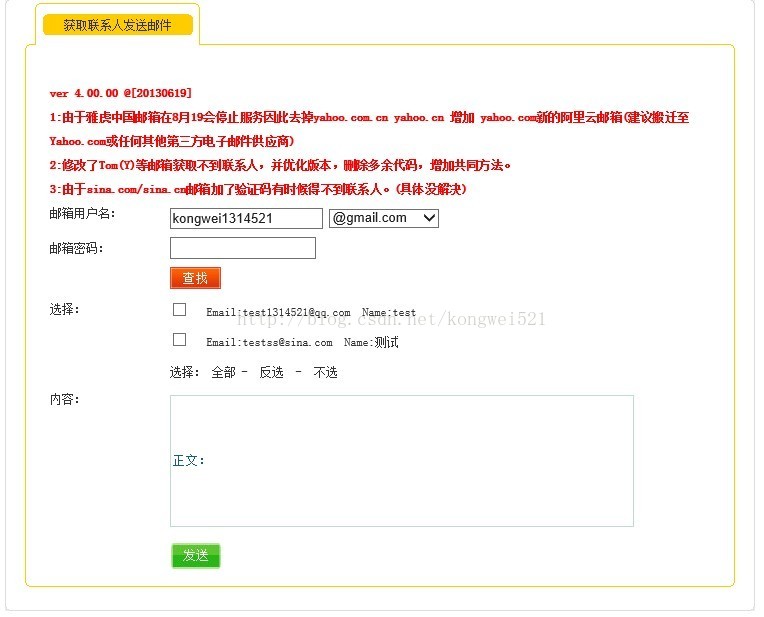Focus the 邮箱密码 password field

coord(243,248)
